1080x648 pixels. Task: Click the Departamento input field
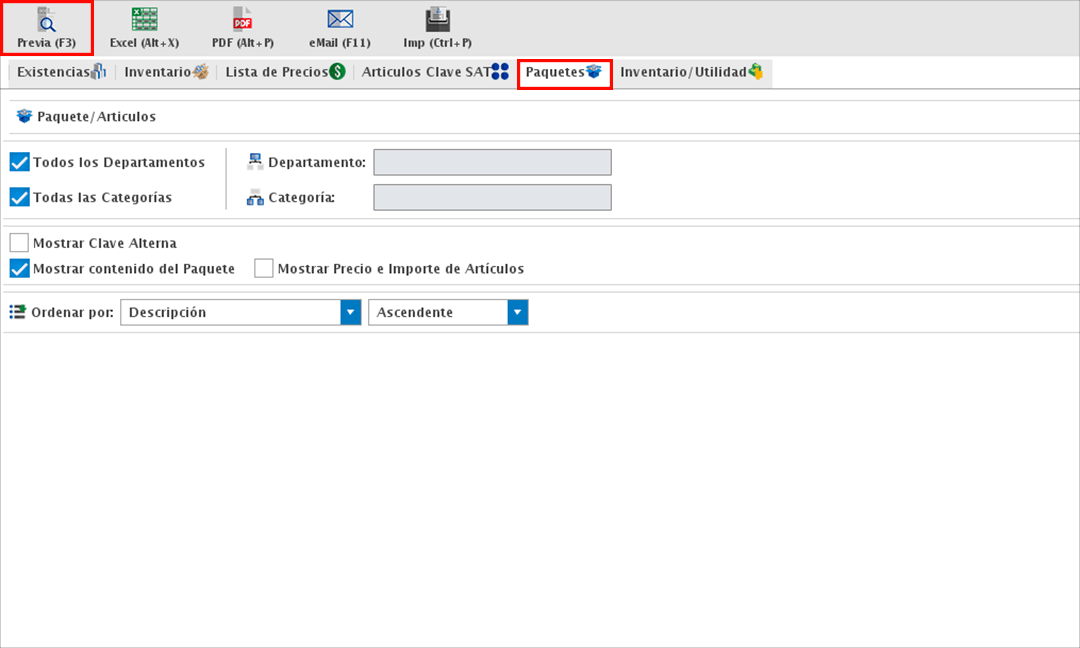click(x=492, y=162)
